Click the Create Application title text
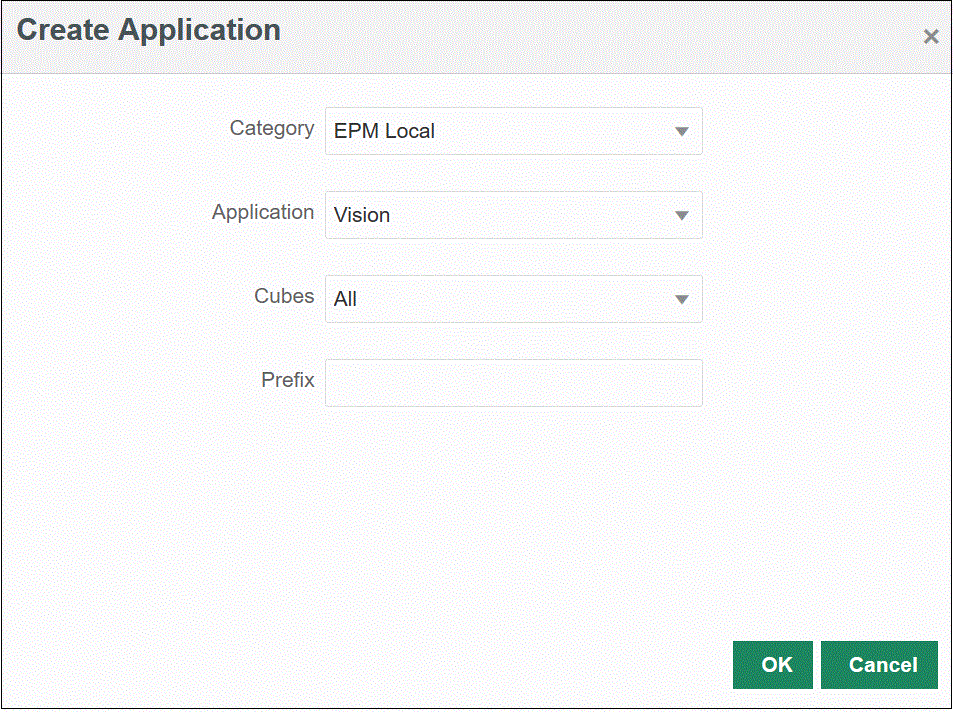Viewport: 953px width, 712px height. click(149, 30)
